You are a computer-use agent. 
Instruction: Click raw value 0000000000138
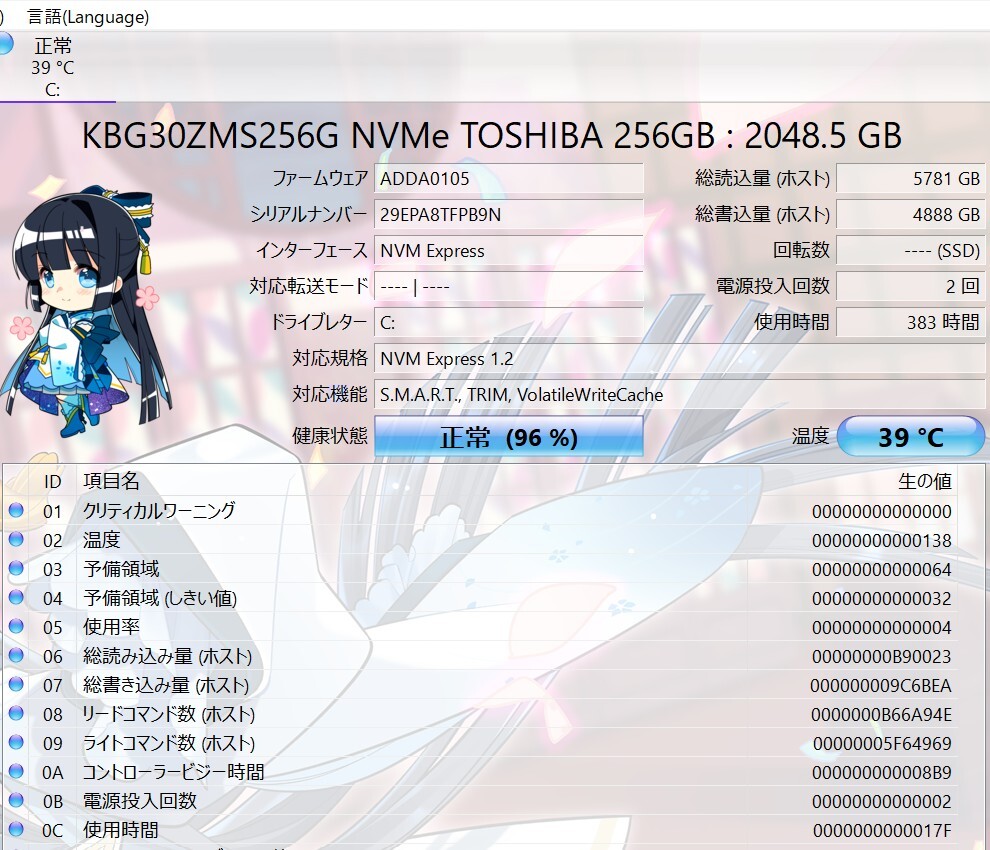(881, 541)
